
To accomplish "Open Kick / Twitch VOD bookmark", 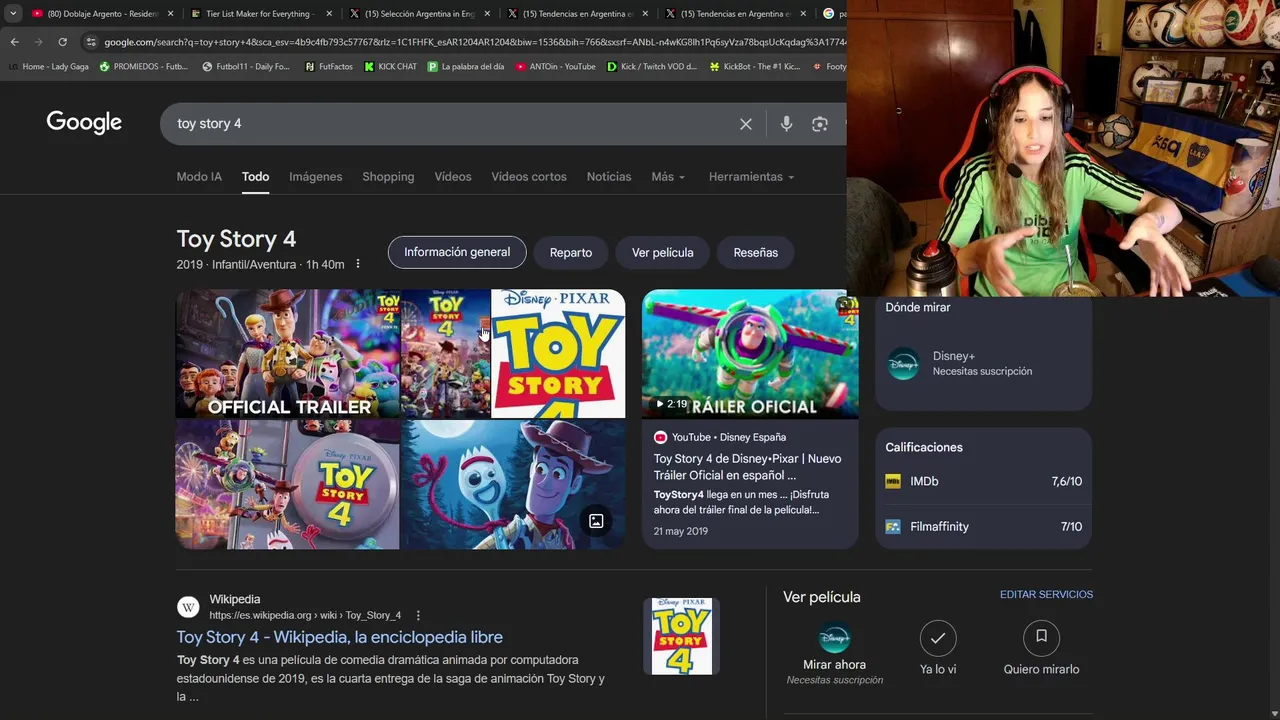I will 653,67.
